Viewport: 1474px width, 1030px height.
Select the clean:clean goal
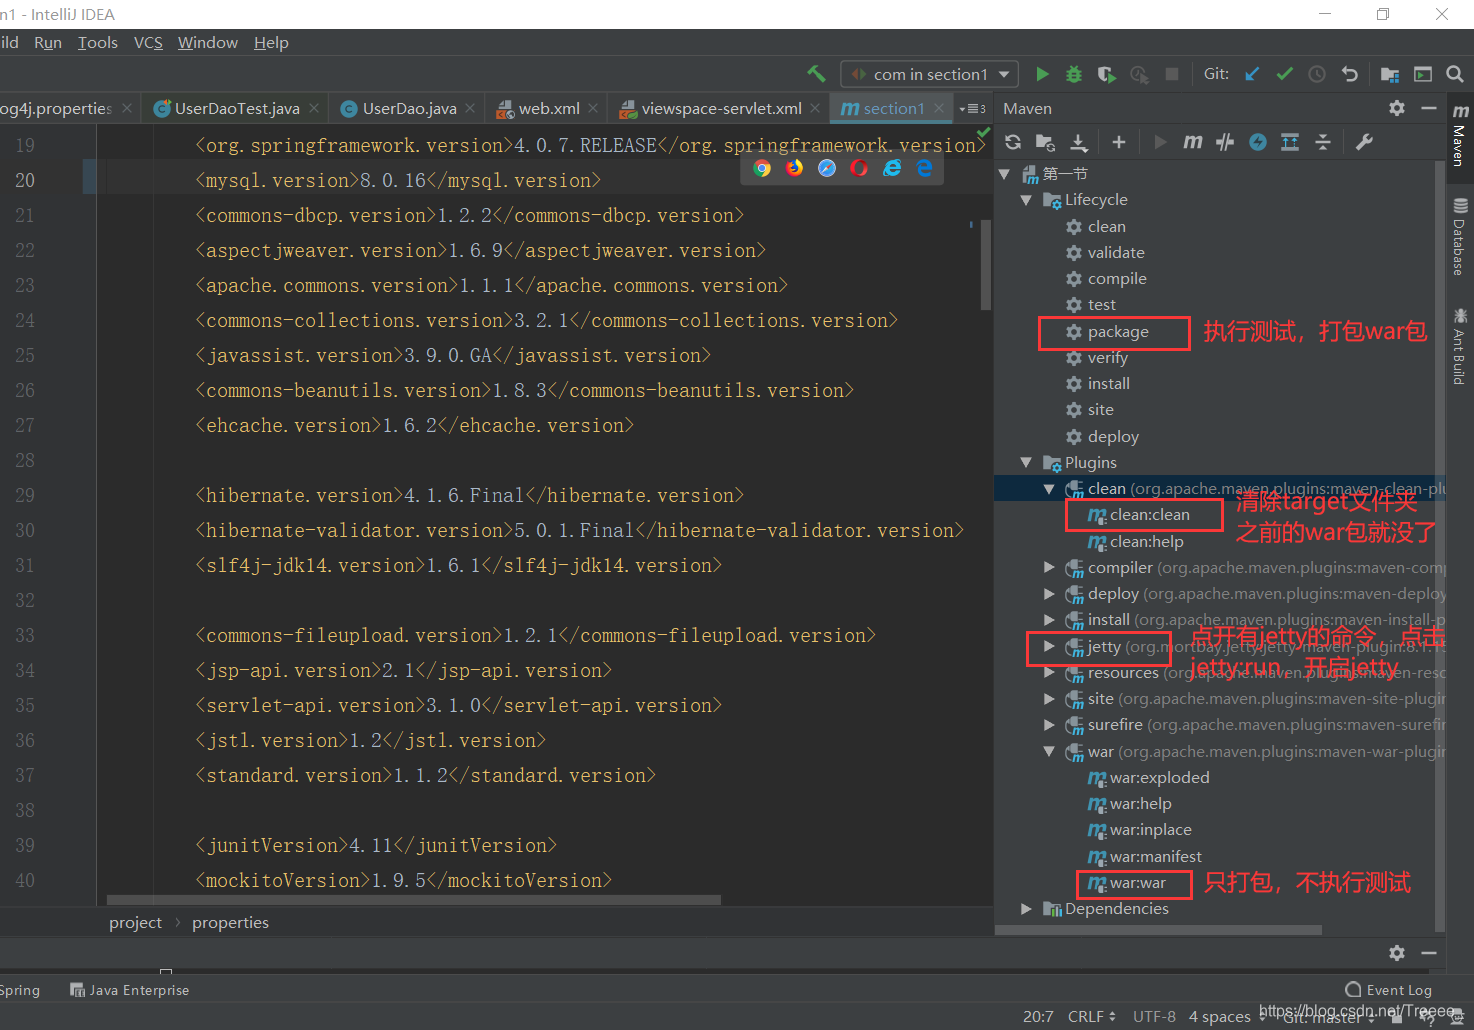pos(1150,515)
